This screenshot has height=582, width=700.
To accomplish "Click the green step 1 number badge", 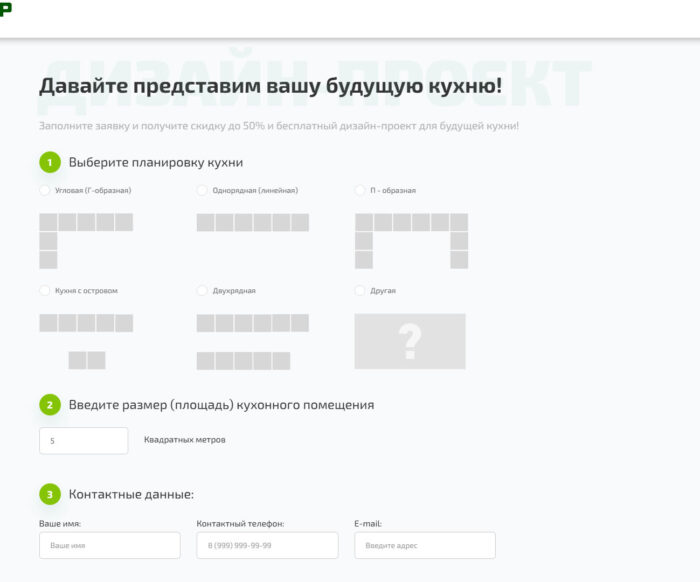I will tap(50, 162).
